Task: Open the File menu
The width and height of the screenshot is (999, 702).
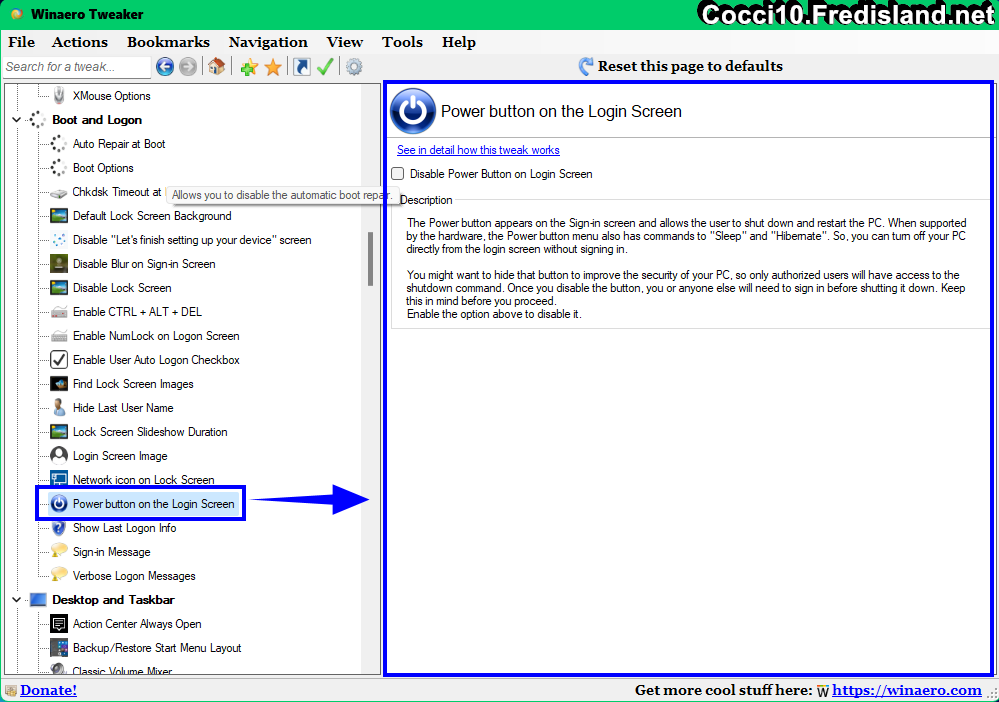Action: [x=22, y=42]
